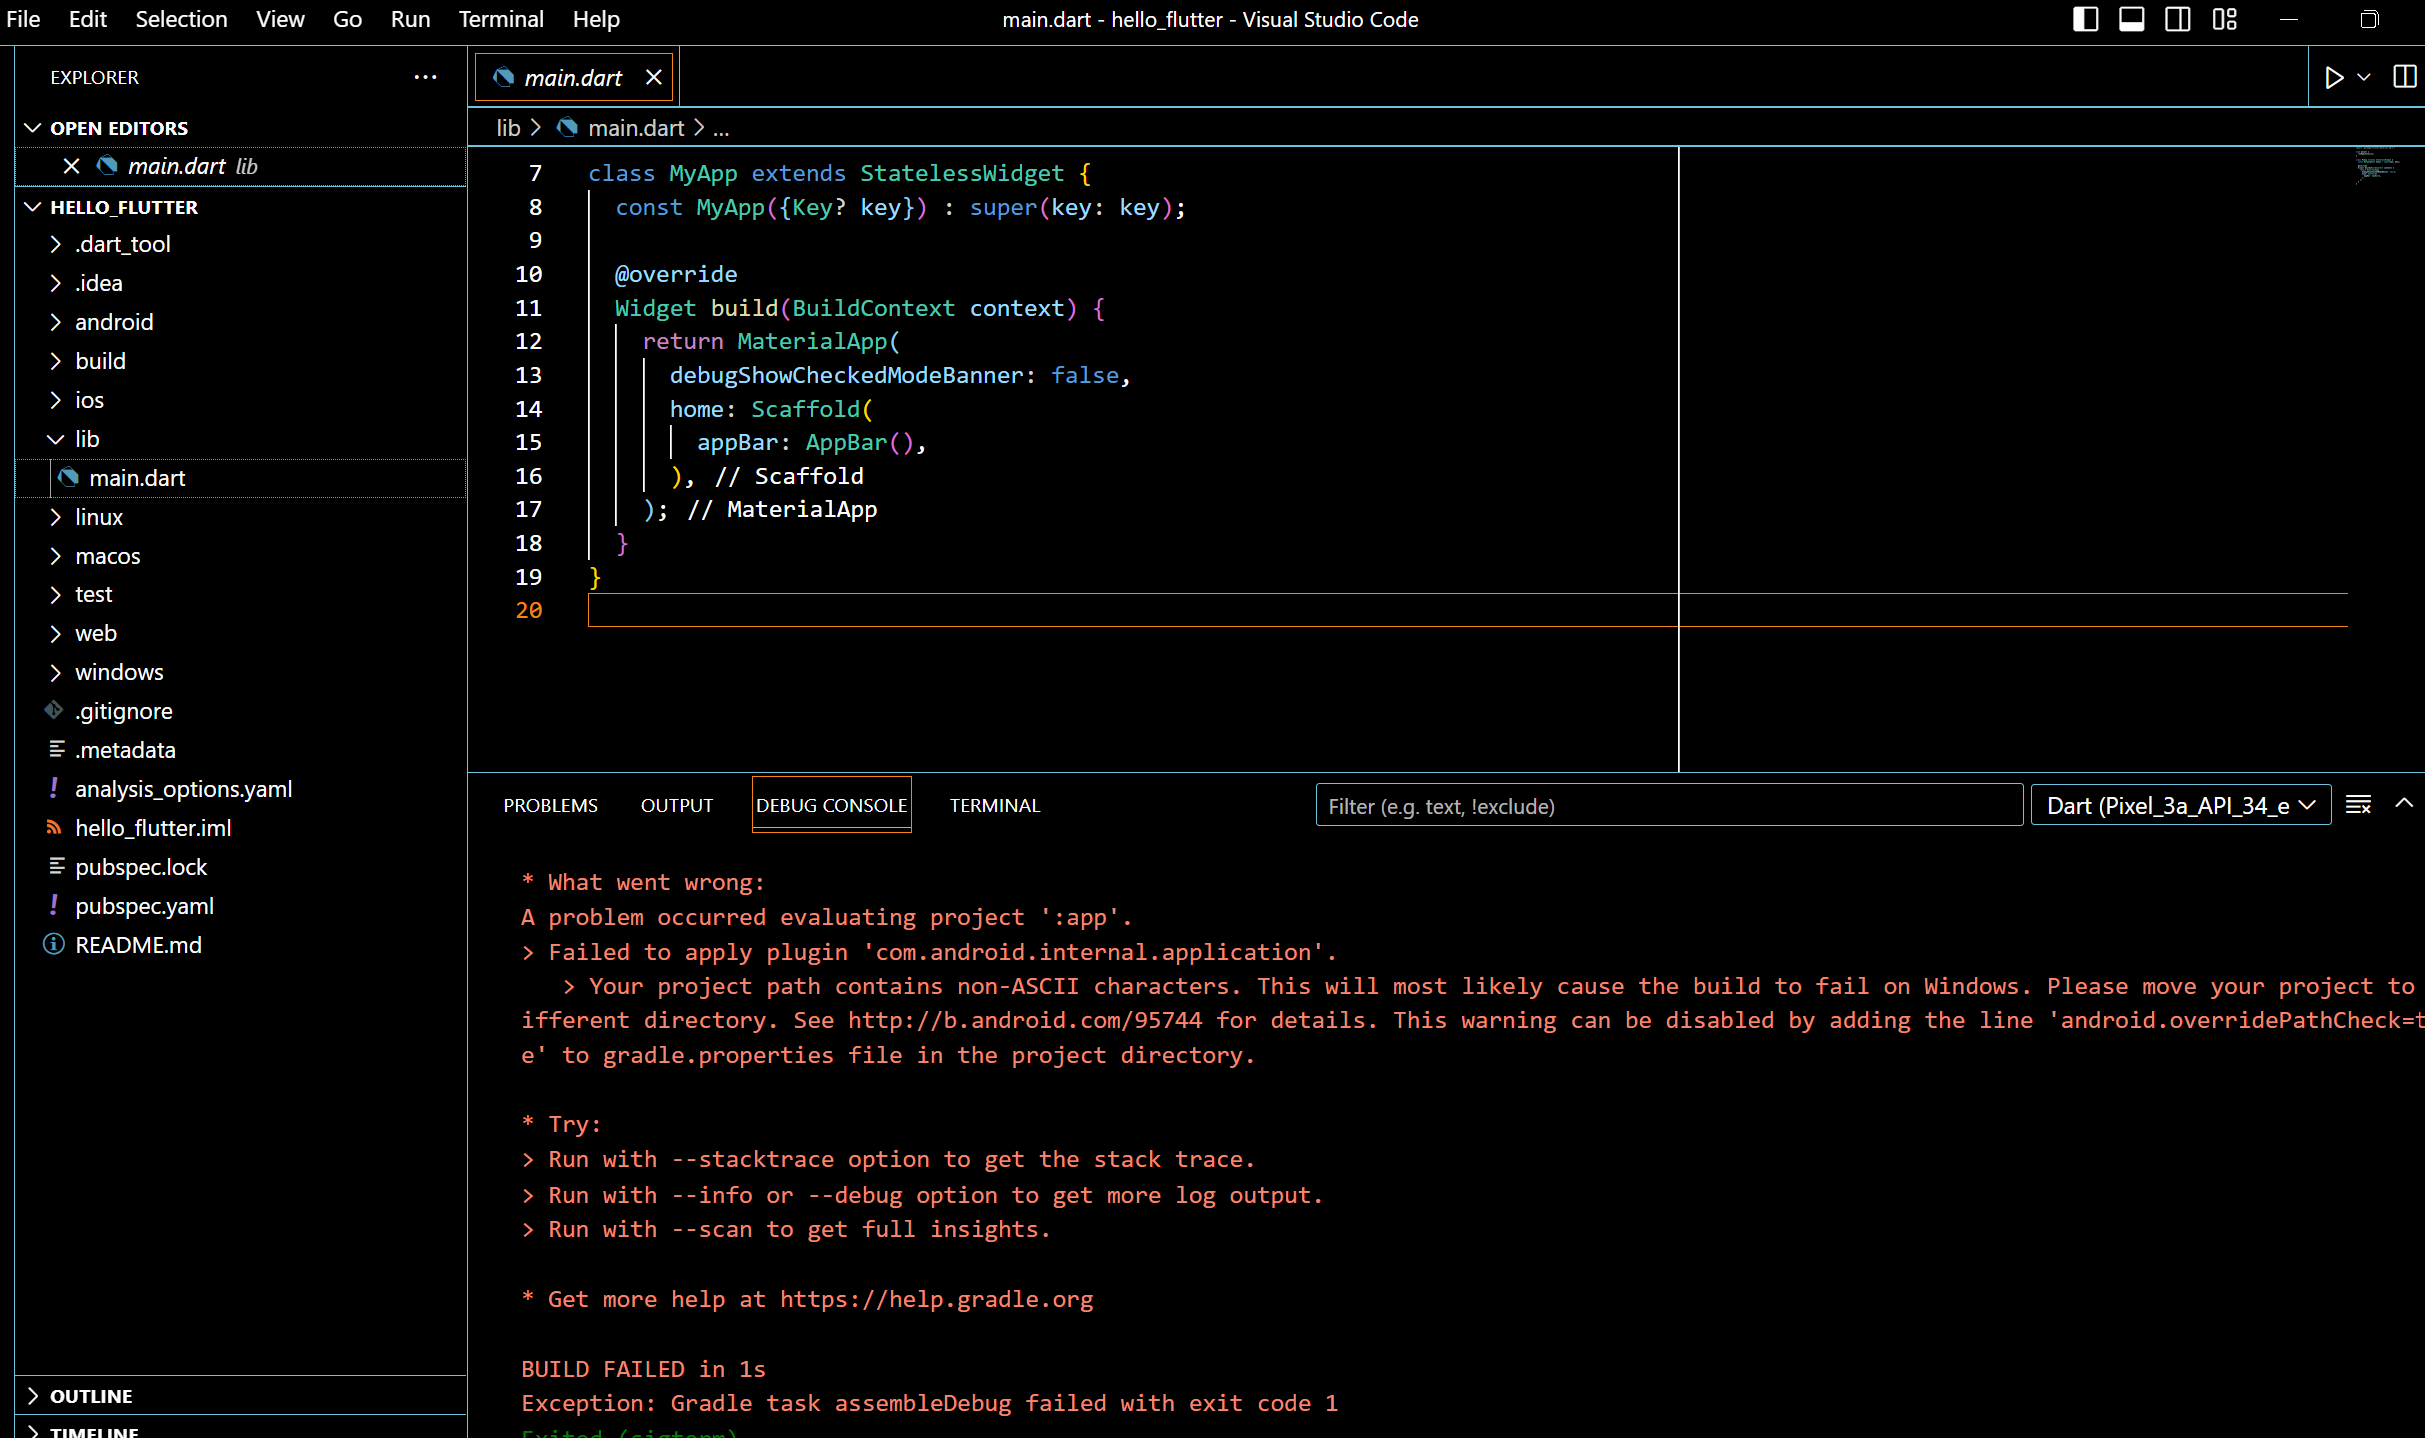The image size is (2425, 1438).
Task: Maximize the panel with up chevron
Action: tap(2404, 803)
